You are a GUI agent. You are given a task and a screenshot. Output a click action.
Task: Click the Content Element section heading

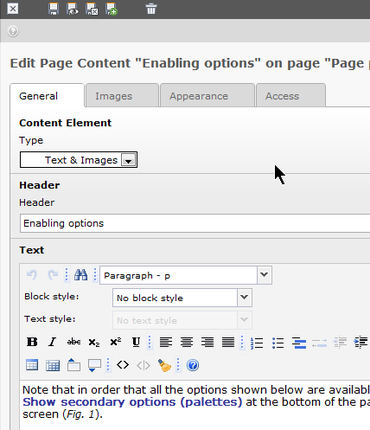(65, 123)
